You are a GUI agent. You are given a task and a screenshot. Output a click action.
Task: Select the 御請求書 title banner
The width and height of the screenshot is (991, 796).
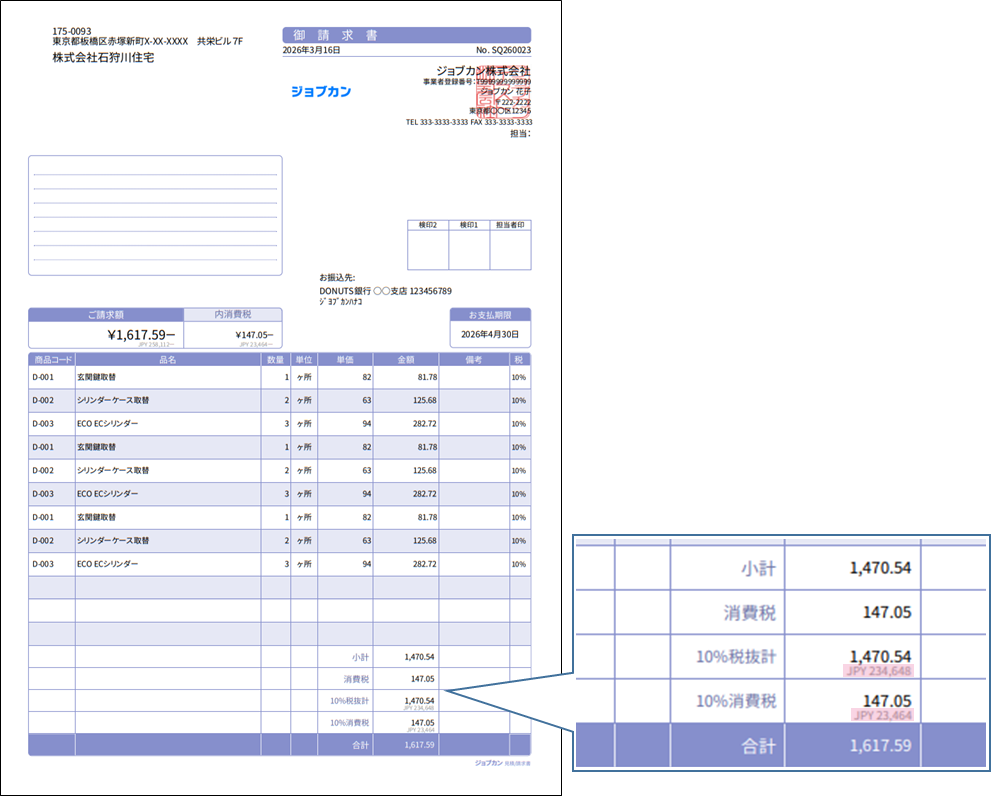click(x=406, y=35)
